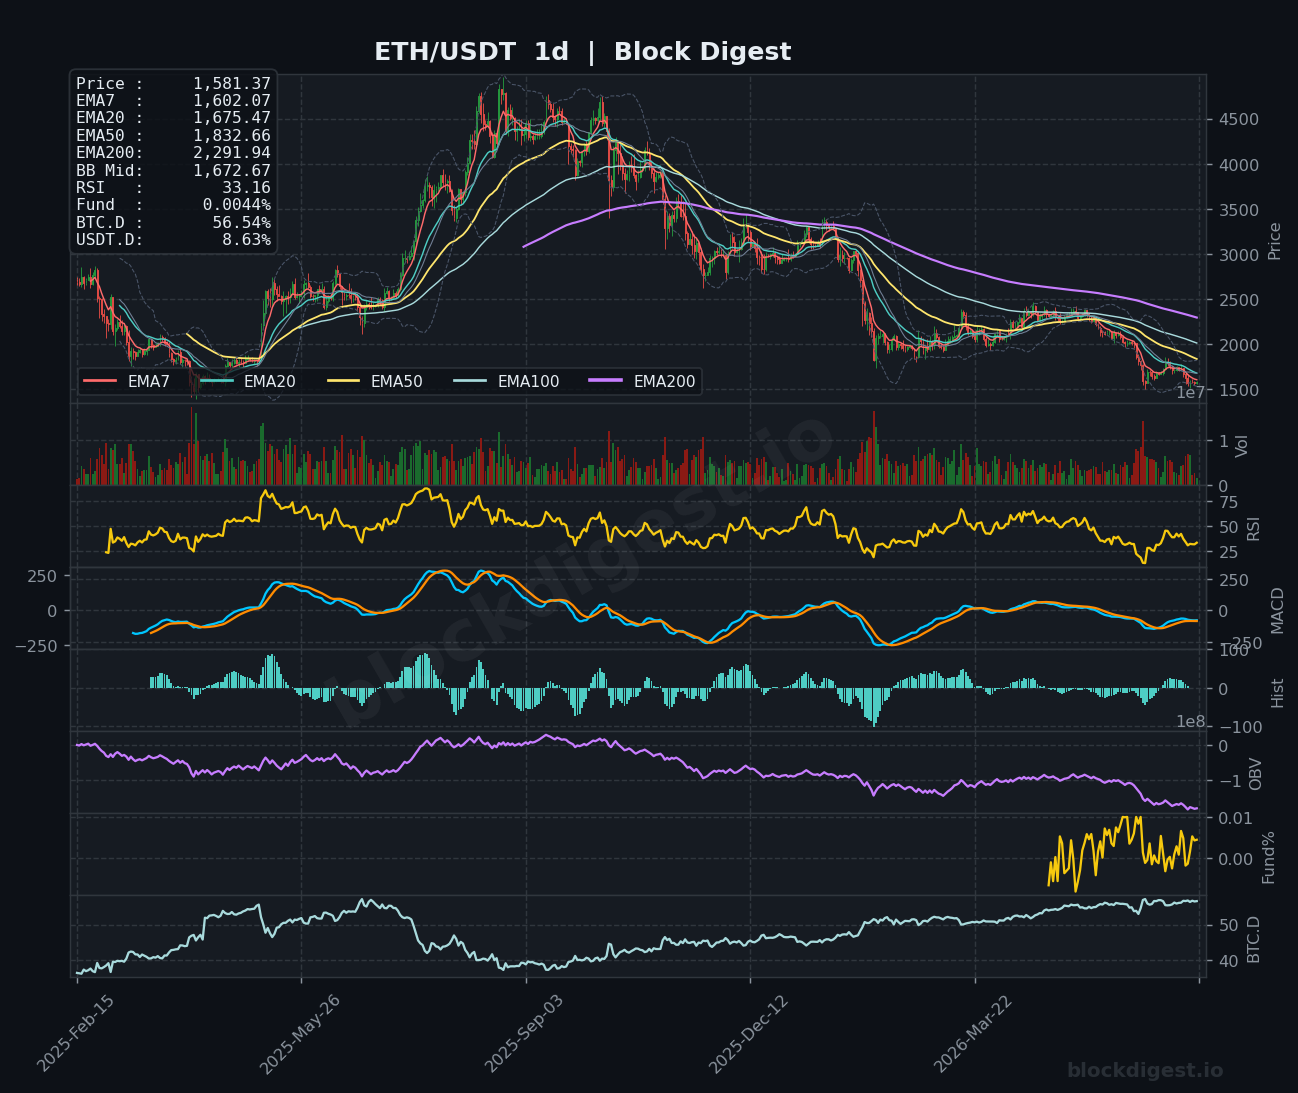Click the EMA200 value 2,291.94

[232, 153]
